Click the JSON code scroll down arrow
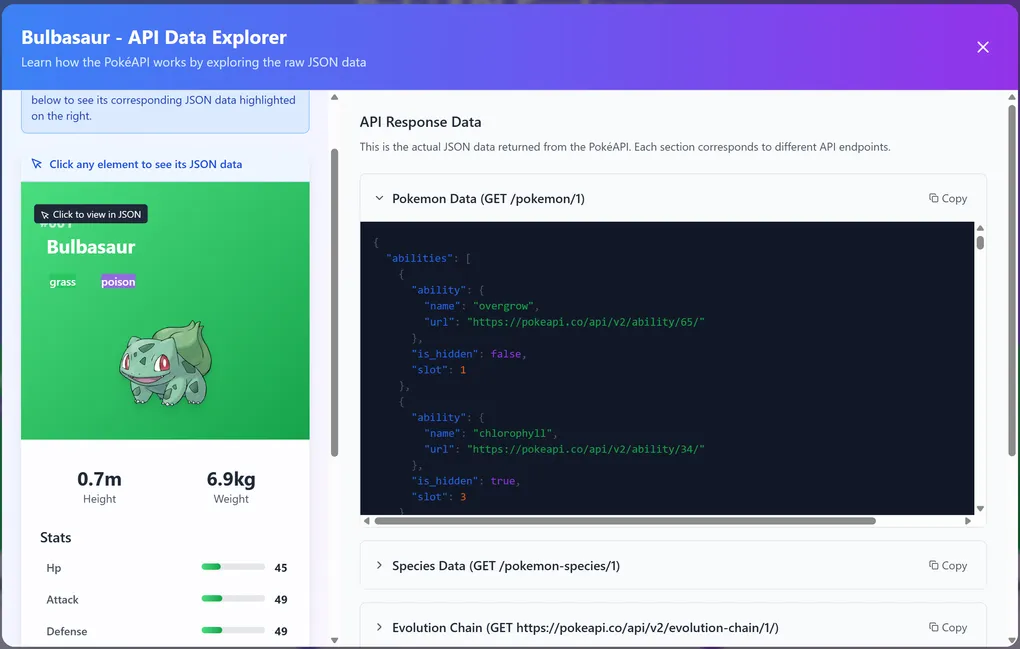The width and height of the screenshot is (1020, 649). click(x=980, y=508)
